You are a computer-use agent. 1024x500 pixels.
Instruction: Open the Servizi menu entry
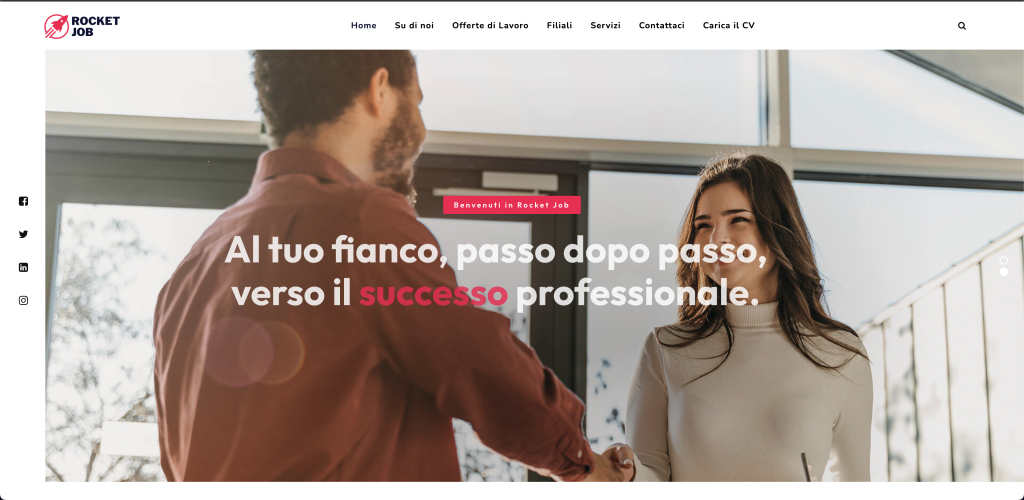tap(605, 25)
